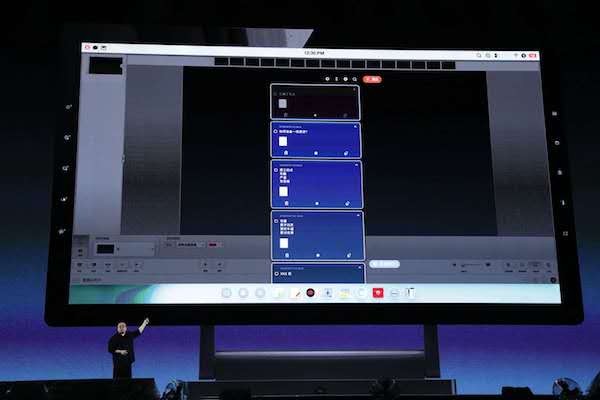Viewport: 600px width, 400px height.
Task: Open the document thumbnail on the dark top card
Action: point(282,103)
